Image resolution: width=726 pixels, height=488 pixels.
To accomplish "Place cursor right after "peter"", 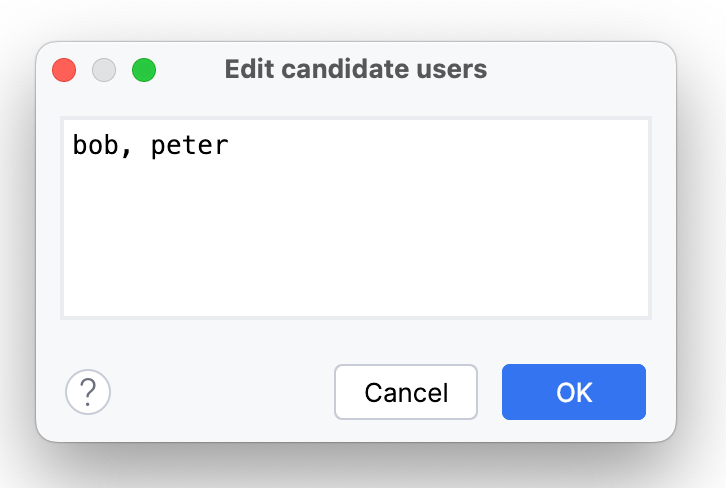I will [x=230, y=147].
